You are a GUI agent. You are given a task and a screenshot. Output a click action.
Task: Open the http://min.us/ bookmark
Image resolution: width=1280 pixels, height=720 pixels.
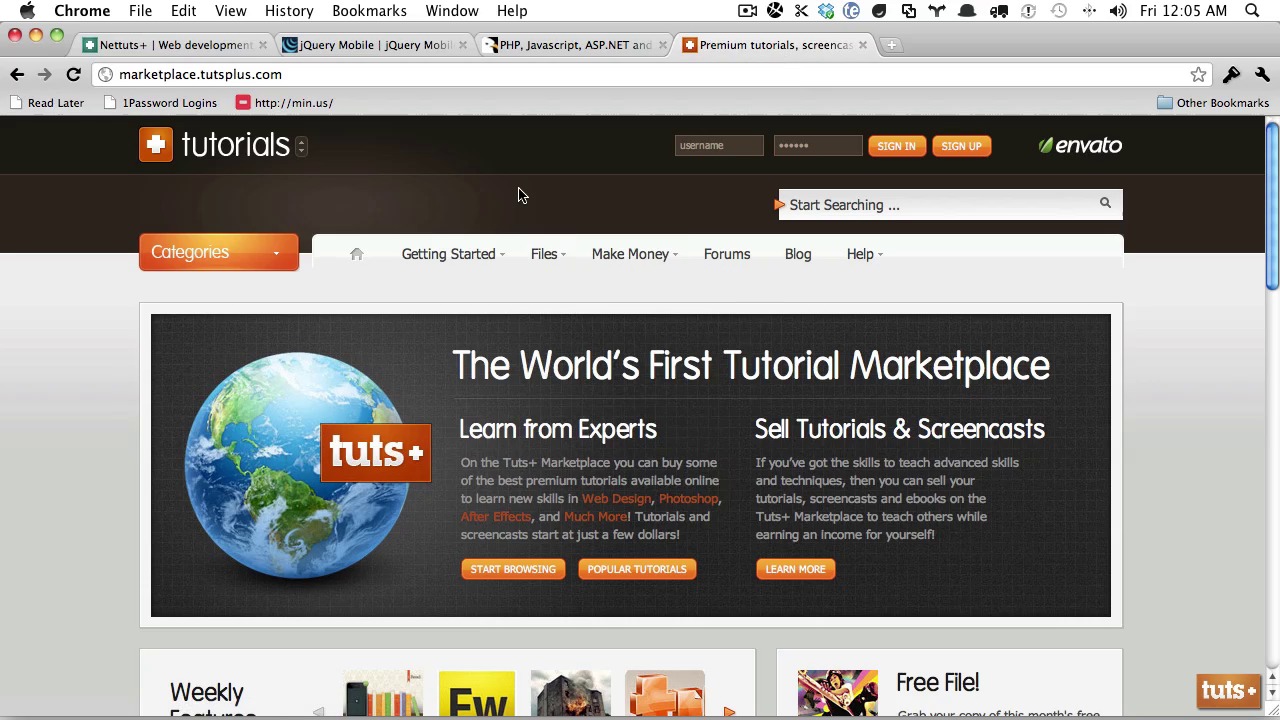click(x=285, y=103)
